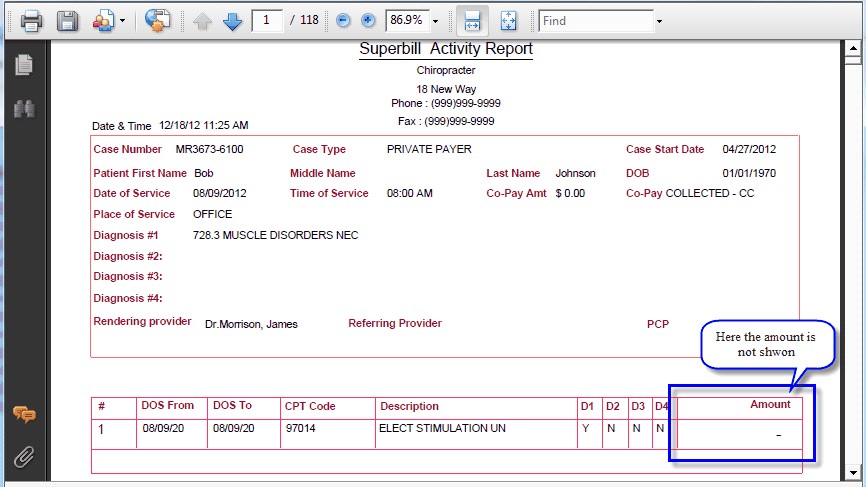Click the page number field
The width and height of the screenshot is (866, 487).
pos(267,20)
